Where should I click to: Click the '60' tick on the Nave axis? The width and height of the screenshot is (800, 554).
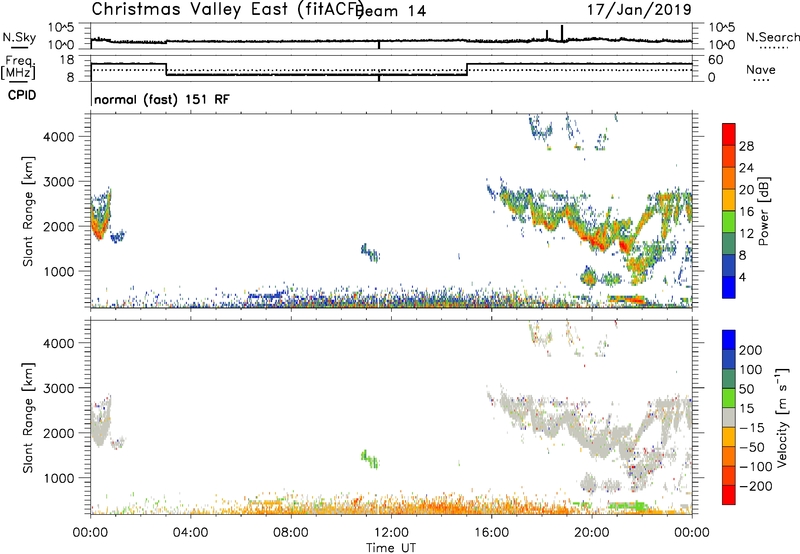(716, 60)
